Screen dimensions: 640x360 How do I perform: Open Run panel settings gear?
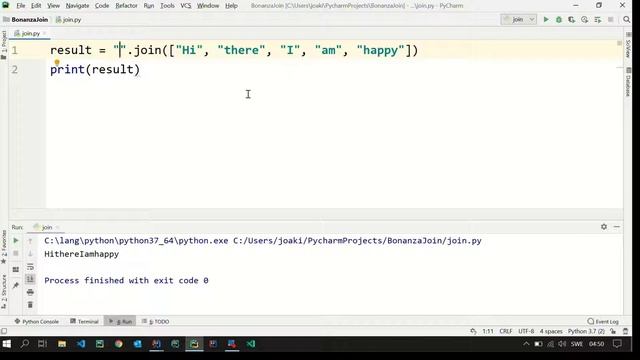point(604,227)
